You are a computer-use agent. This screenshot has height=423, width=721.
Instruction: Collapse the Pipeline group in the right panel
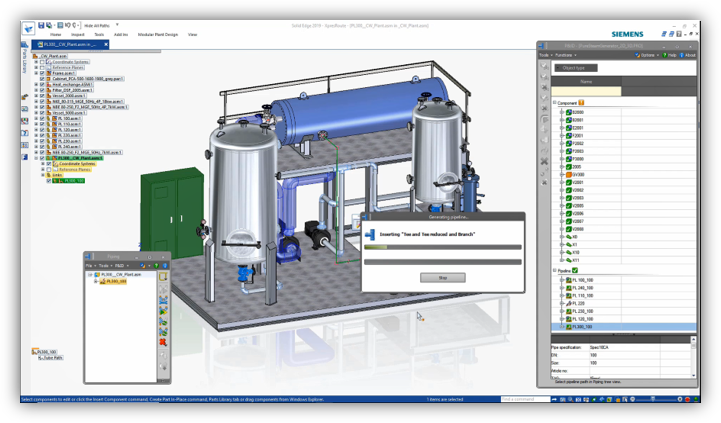coord(555,270)
